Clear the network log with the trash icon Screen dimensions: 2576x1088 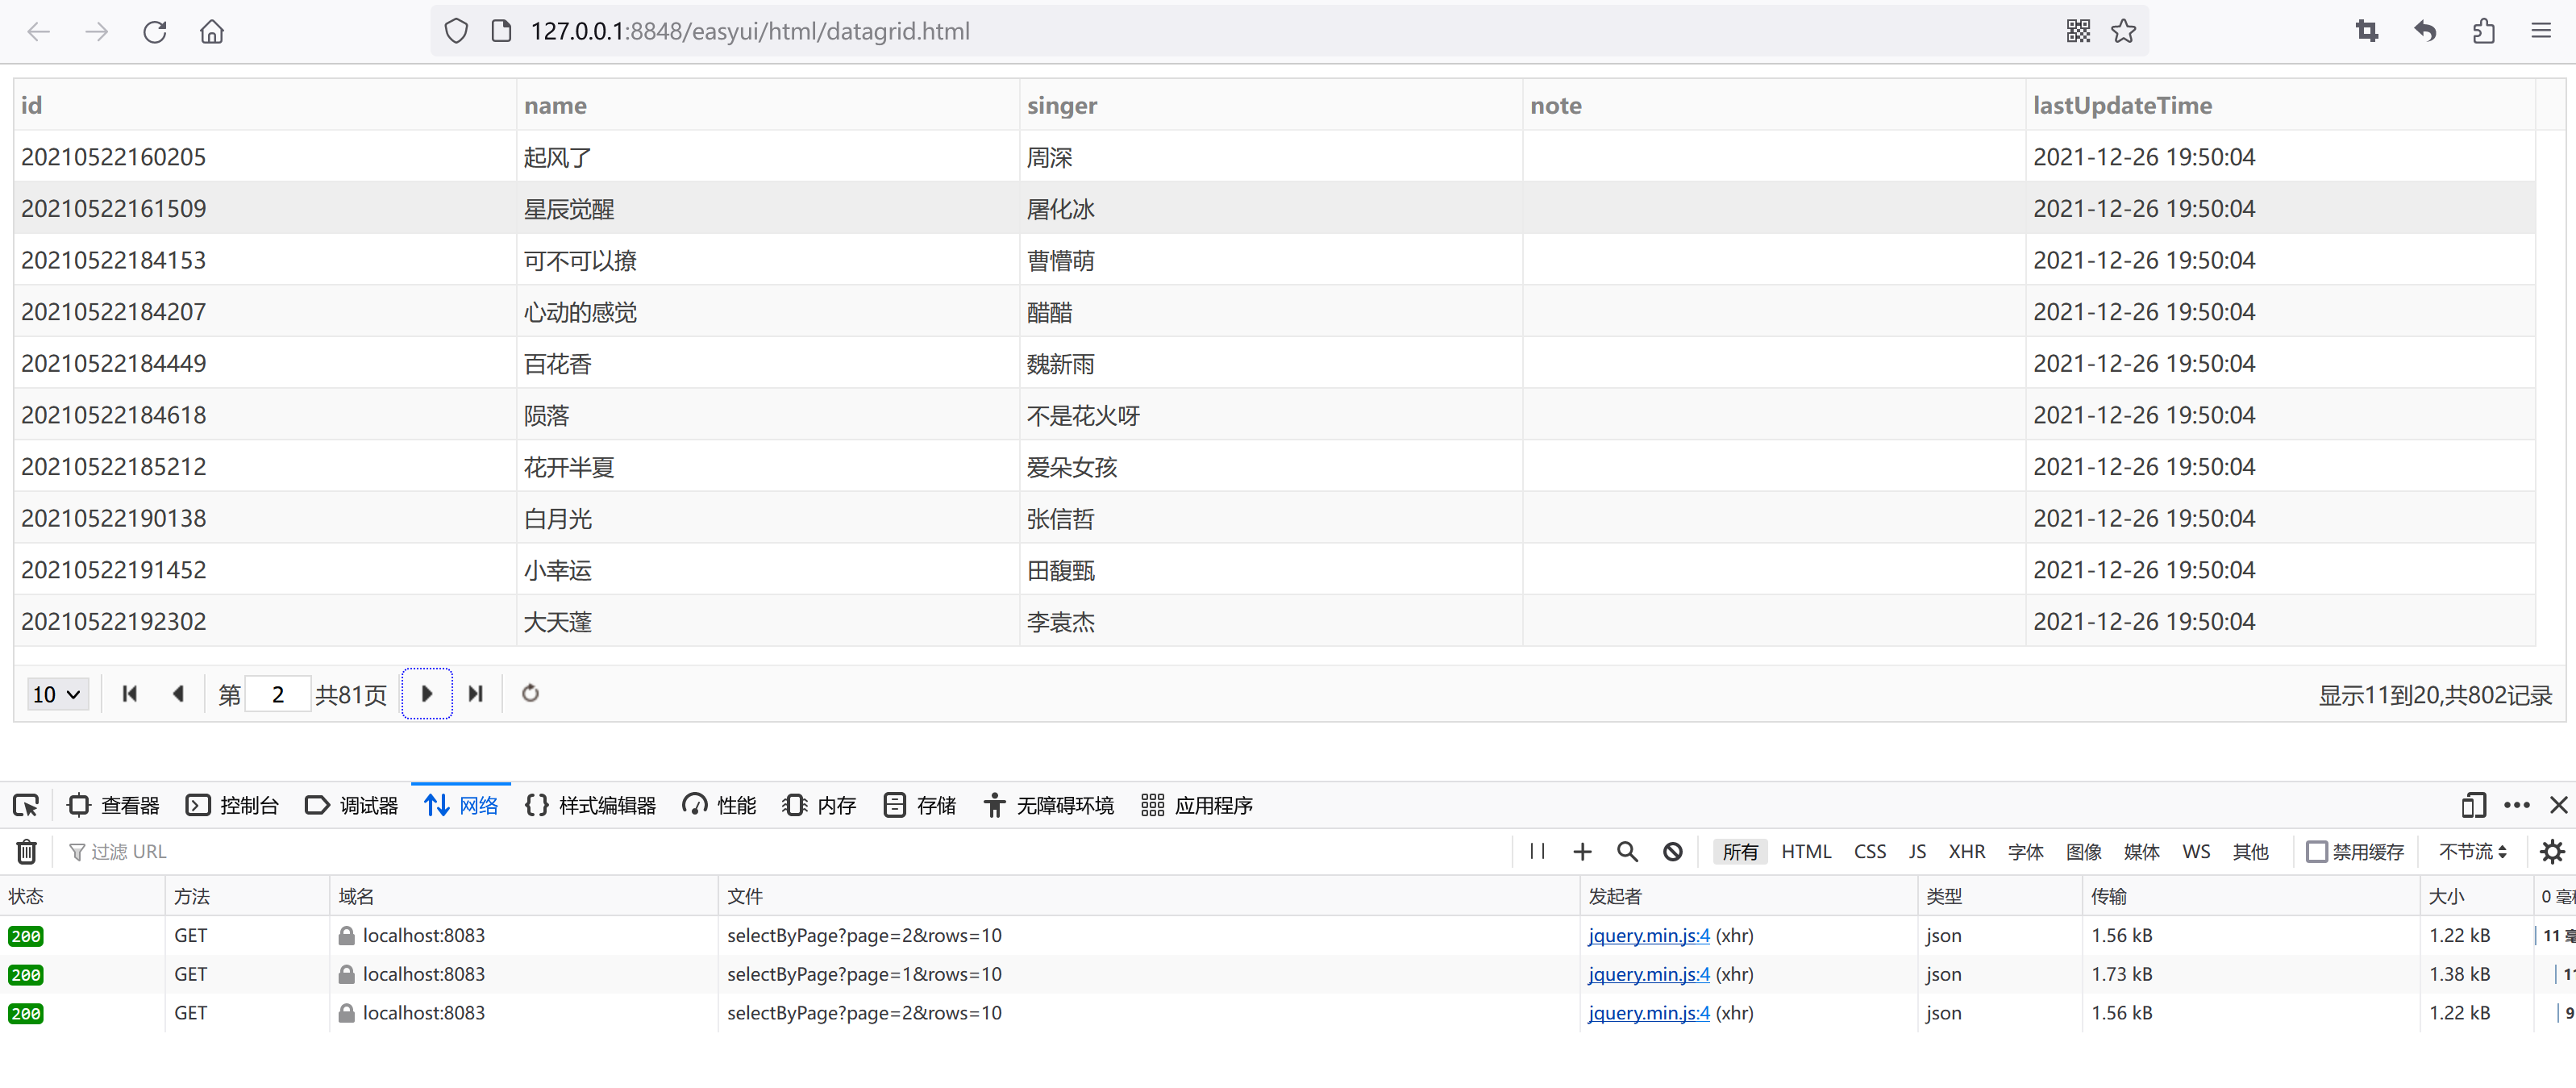coord(27,852)
